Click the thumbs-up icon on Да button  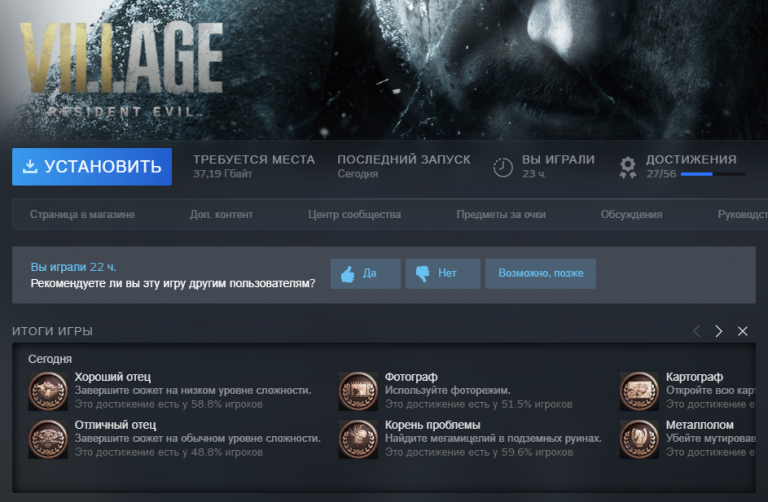348,274
